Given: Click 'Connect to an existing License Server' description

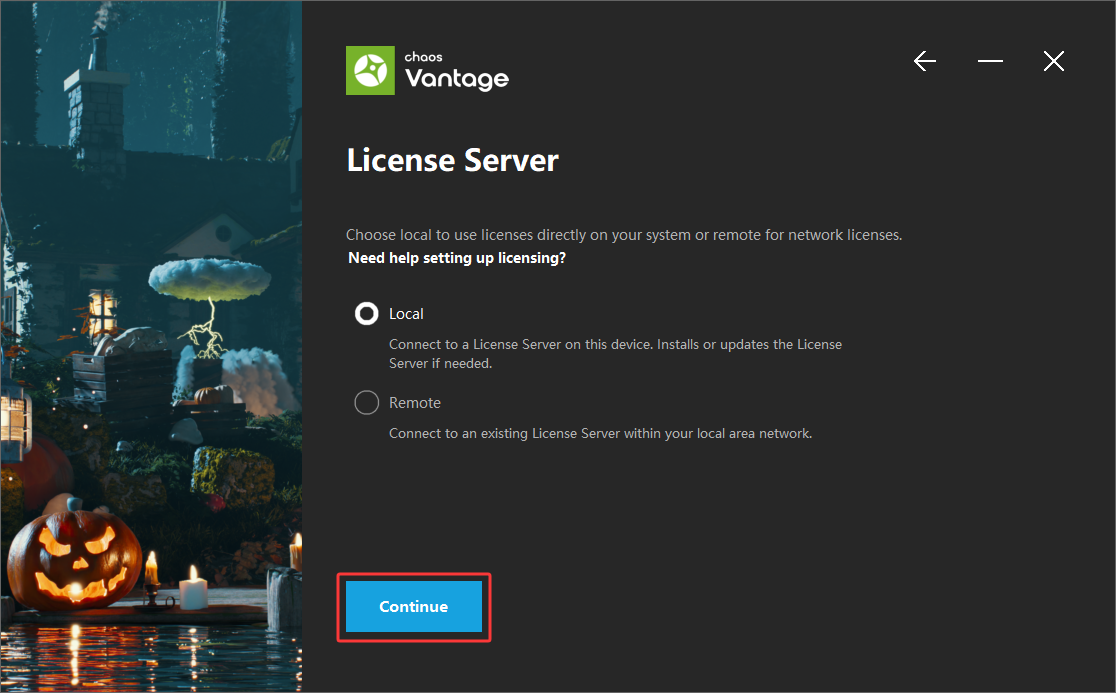Looking at the screenshot, I should (x=600, y=433).
